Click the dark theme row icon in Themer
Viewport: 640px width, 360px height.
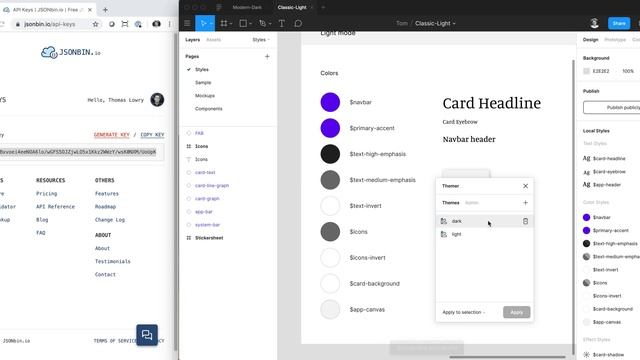[444, 221]
